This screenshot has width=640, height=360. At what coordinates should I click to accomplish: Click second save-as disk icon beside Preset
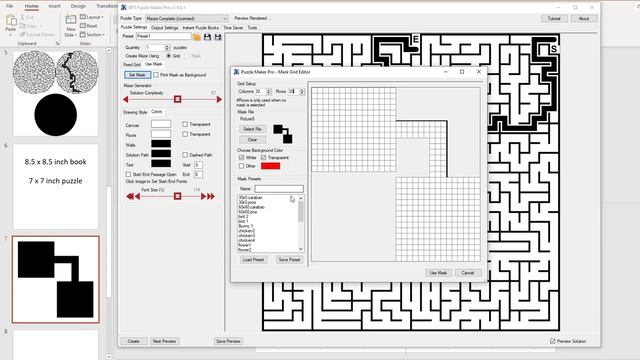tap(218, 37)
